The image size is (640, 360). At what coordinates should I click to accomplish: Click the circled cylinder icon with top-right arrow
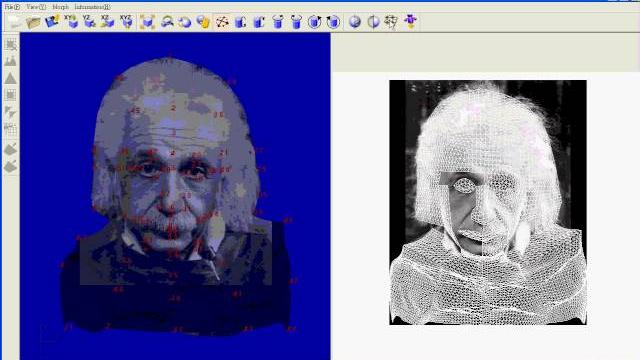(315, 22)
